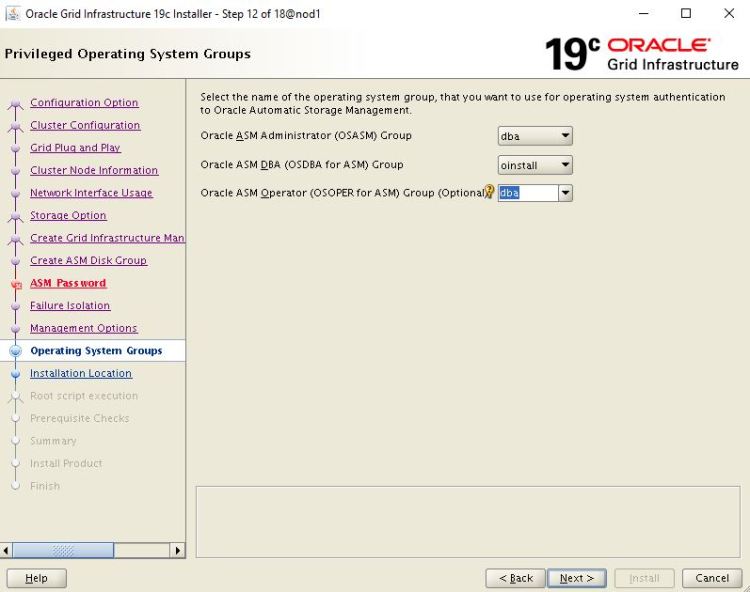Click the Java icon in title bar
This screenshot has height=592, width=750.
click(12, 14)
